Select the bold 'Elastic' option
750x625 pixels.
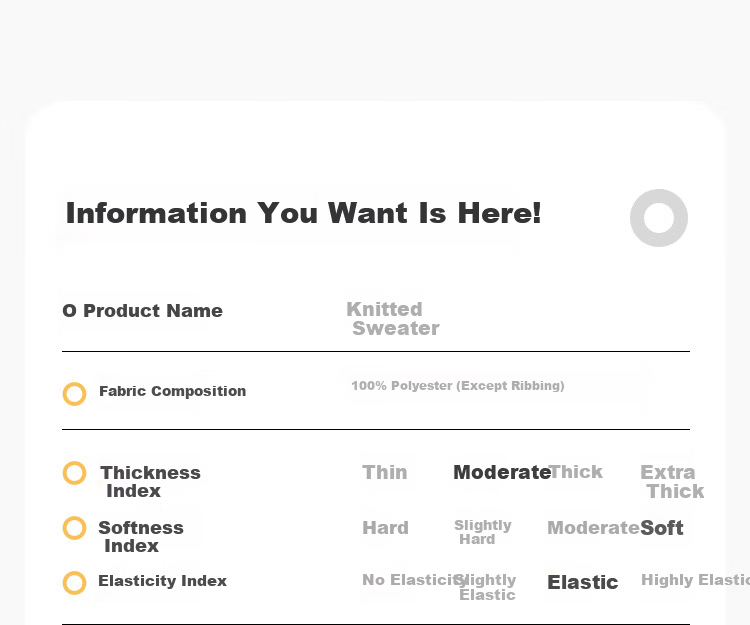(x=583, y=582)
